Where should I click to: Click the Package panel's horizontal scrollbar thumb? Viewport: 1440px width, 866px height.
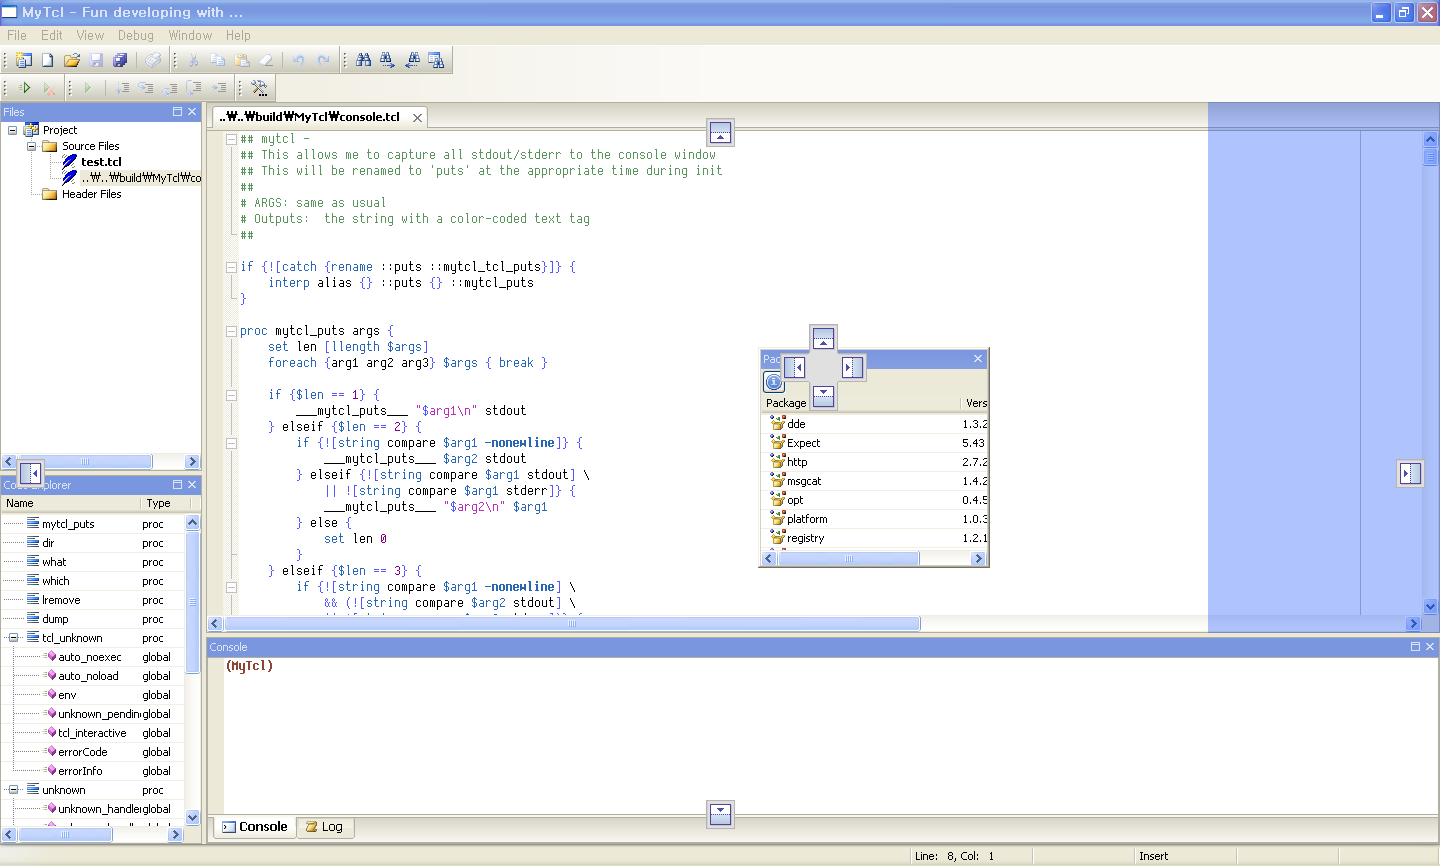point(848,559)
